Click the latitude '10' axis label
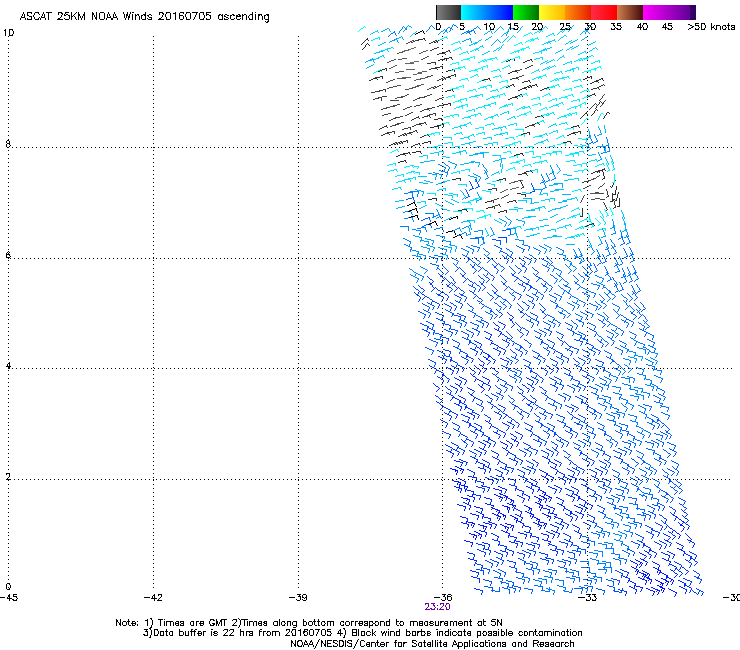Screen dimensions: 740x650 coord(8,33)
